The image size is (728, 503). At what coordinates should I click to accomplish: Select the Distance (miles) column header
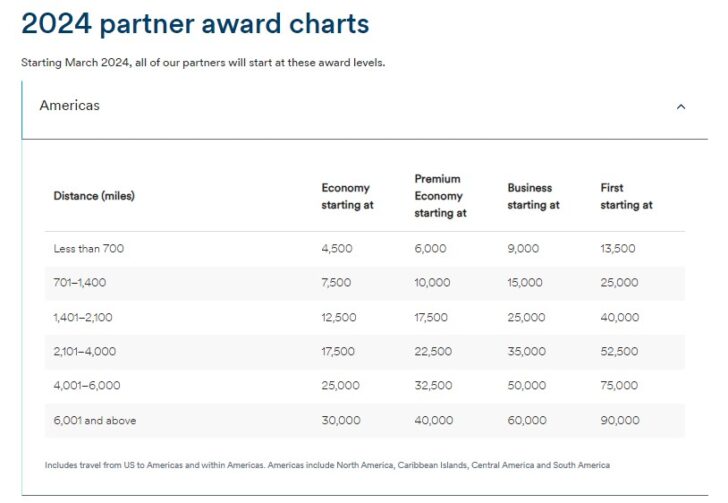click(94, 196)
